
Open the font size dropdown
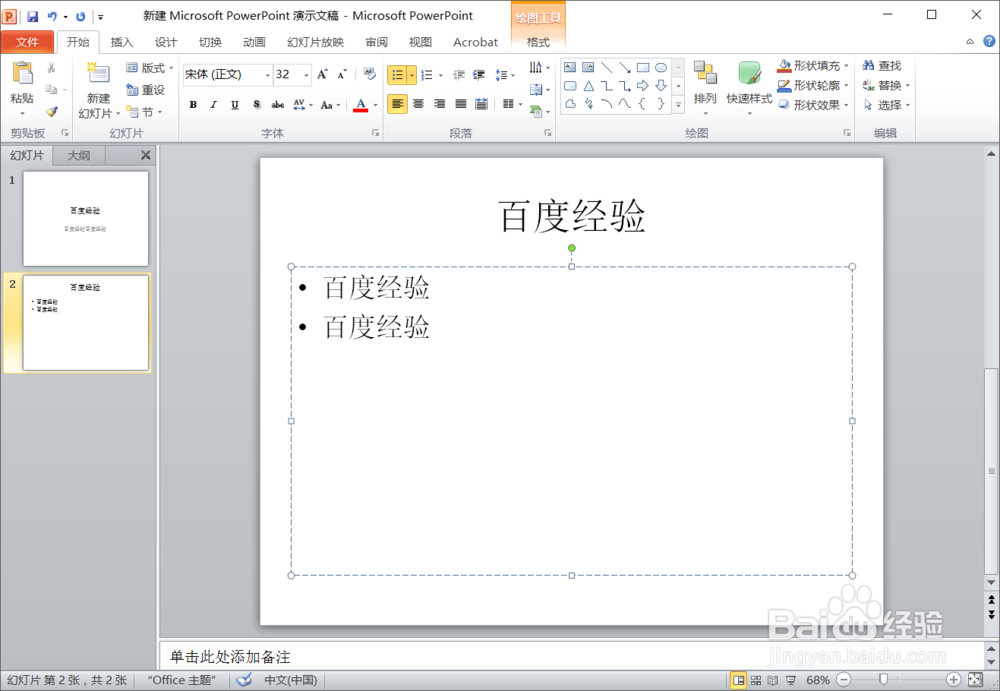tap(306, 75)
